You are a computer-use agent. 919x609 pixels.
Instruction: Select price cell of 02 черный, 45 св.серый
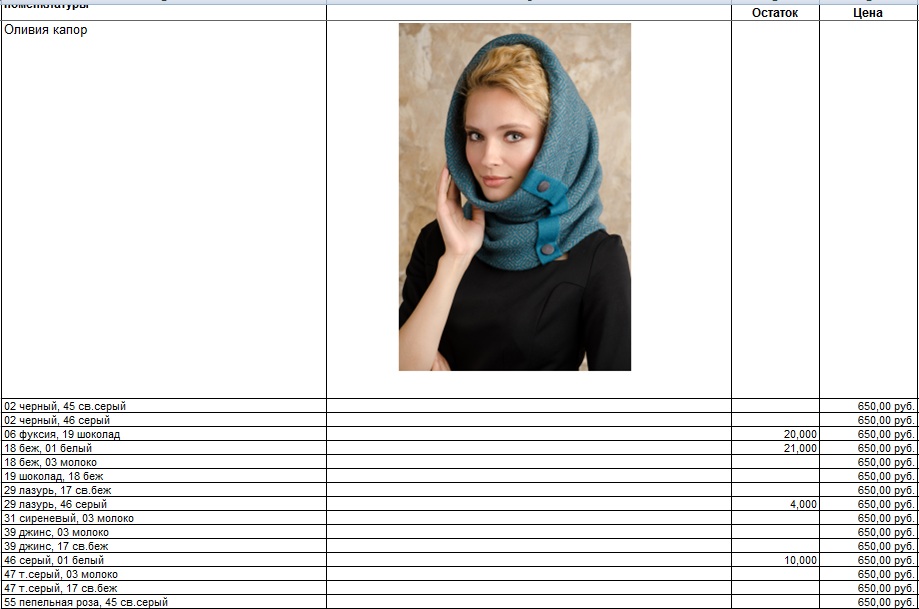(x=868, y=406)
